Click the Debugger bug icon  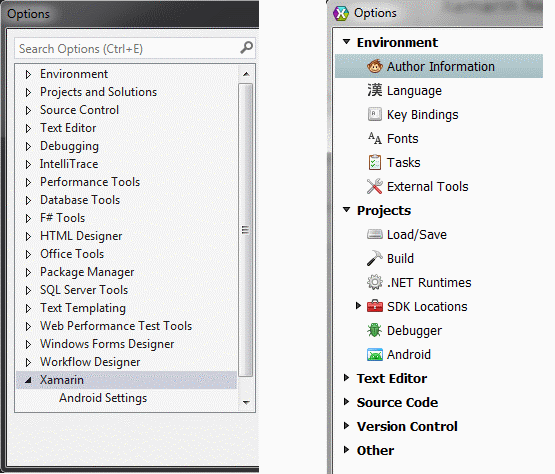(374, 330)
